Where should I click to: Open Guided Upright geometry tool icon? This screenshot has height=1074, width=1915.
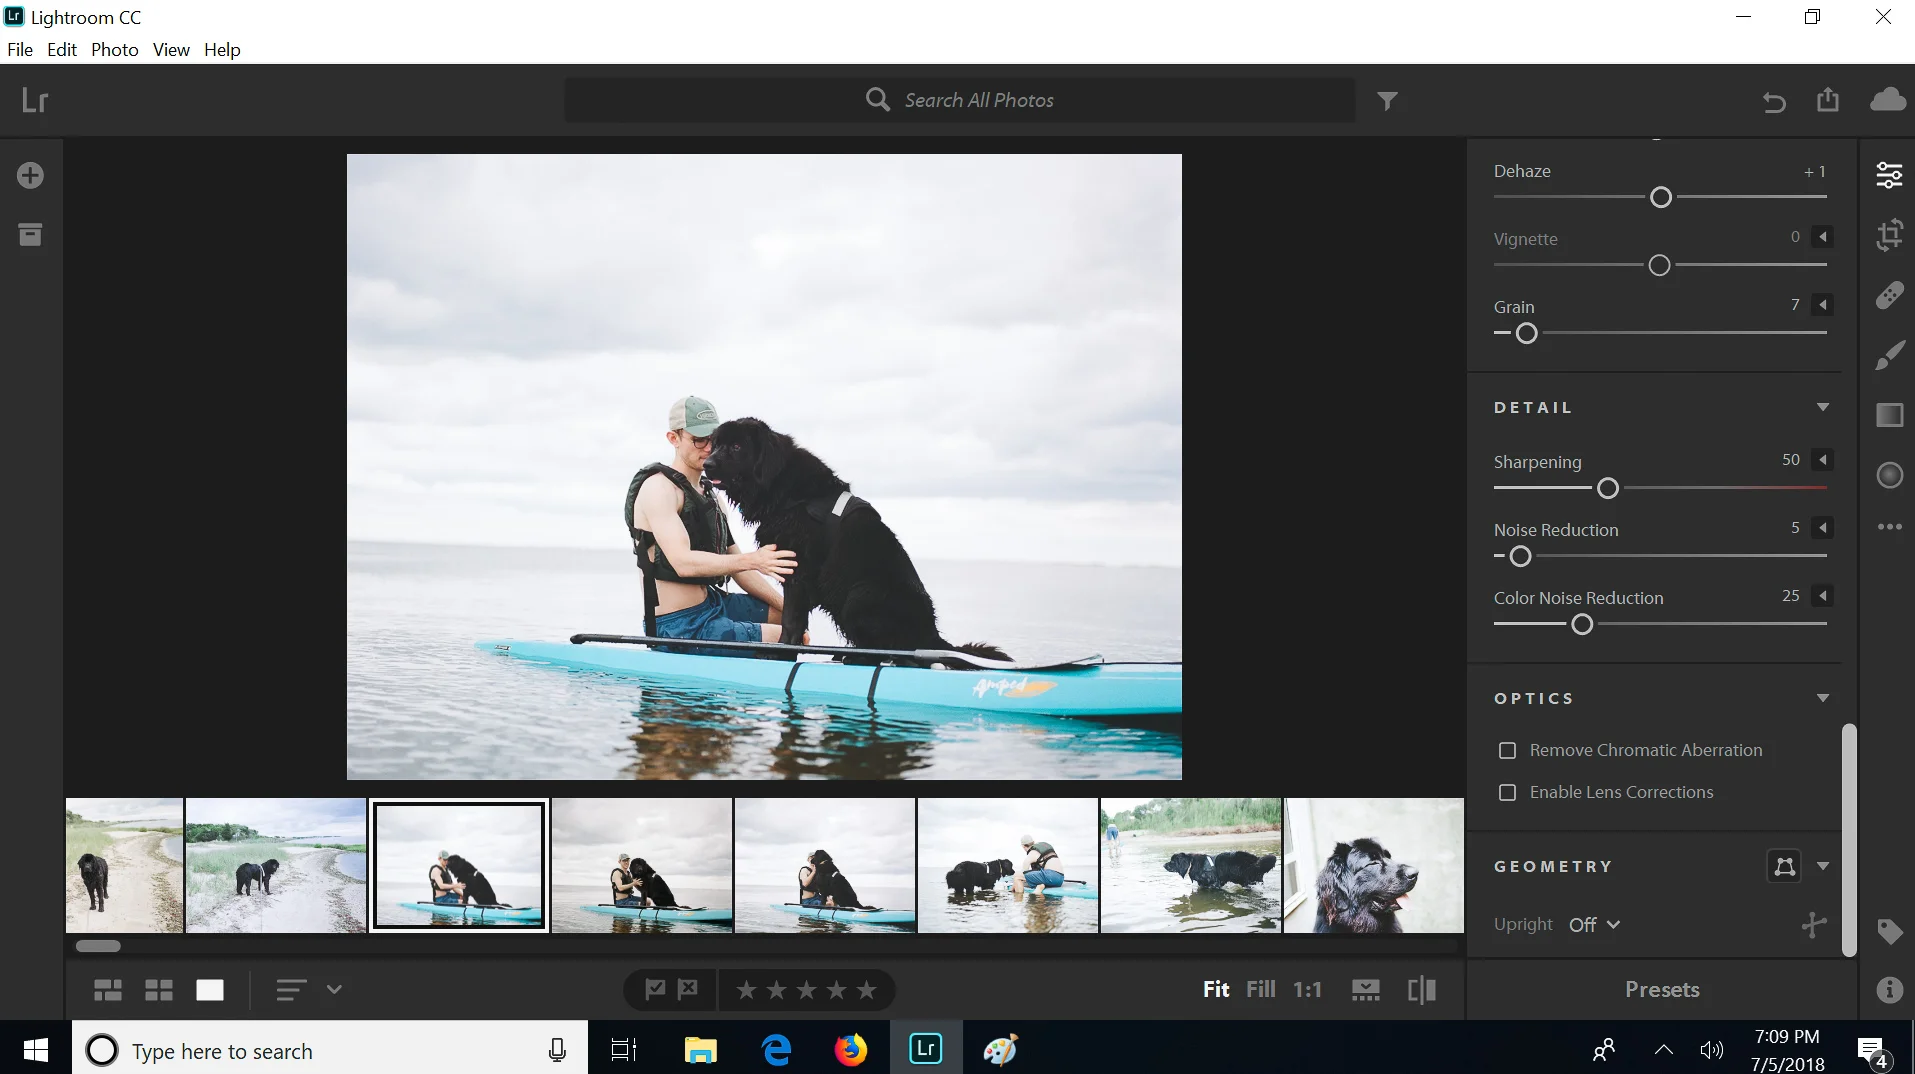click(1784, 866)
